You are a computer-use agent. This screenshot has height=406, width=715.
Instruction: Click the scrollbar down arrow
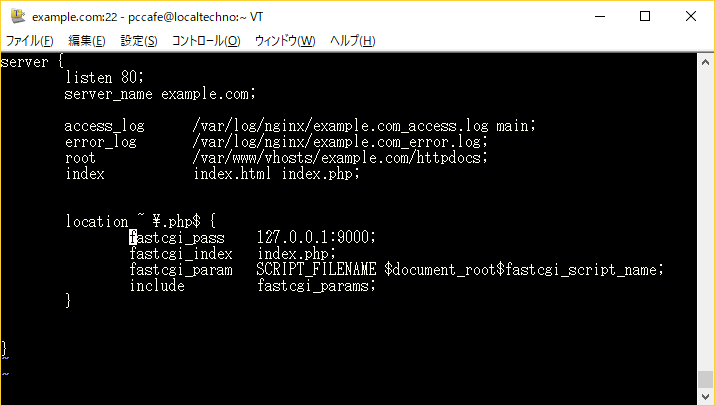[x=705, y=396]
